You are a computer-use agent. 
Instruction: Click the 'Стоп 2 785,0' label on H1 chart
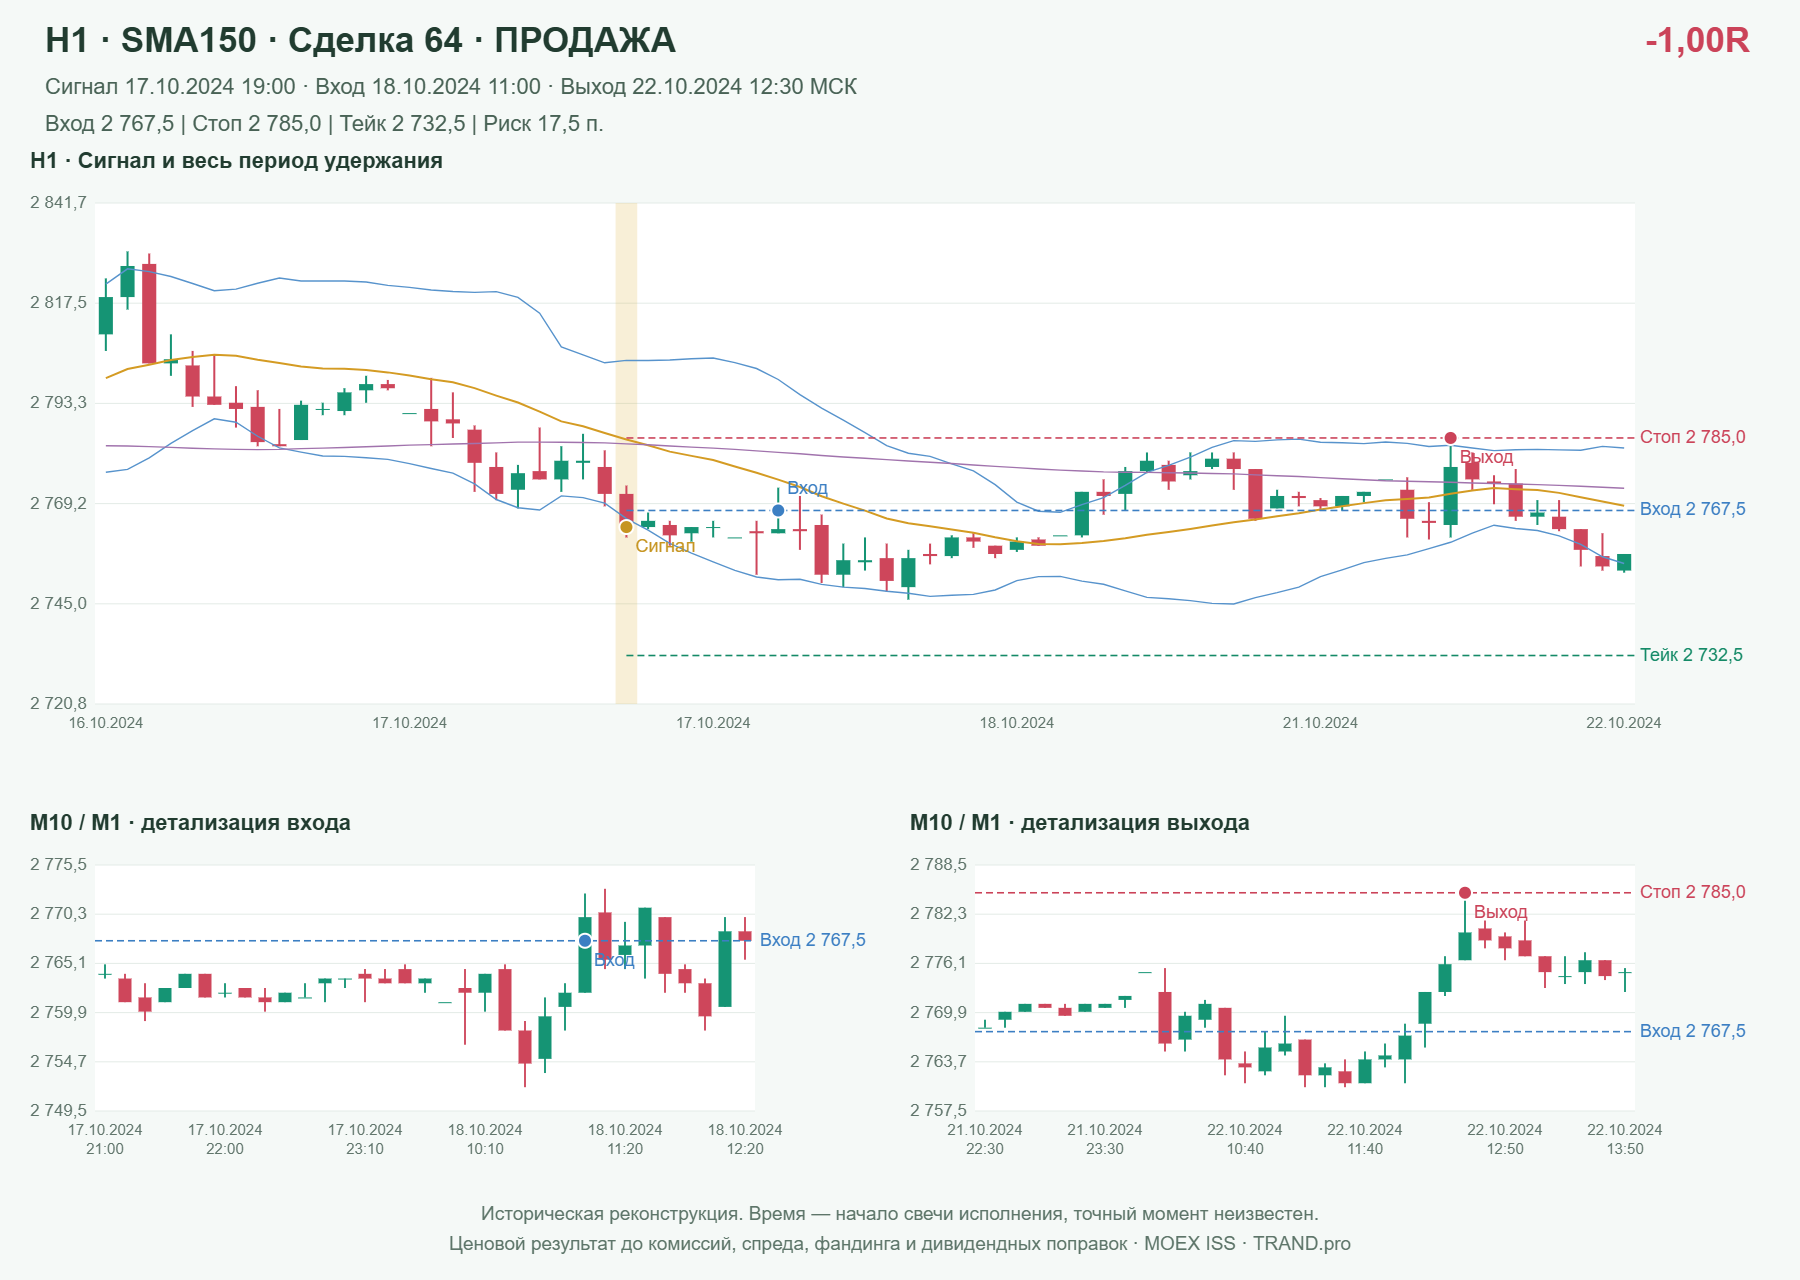pos(1692,437)
